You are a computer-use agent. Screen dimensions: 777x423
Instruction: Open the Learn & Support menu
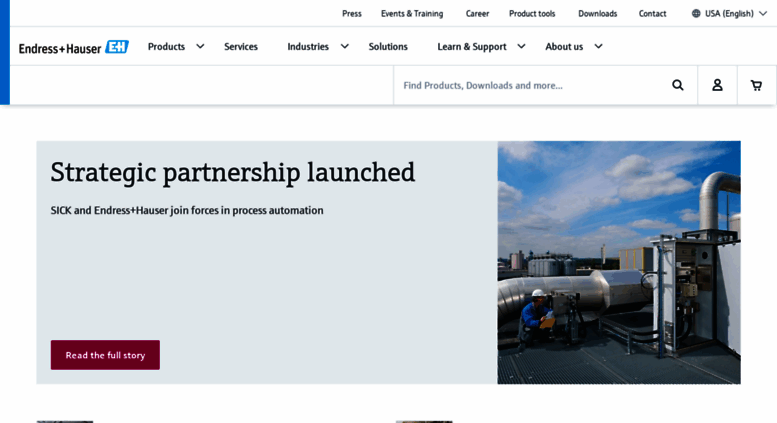click(472, 47)
